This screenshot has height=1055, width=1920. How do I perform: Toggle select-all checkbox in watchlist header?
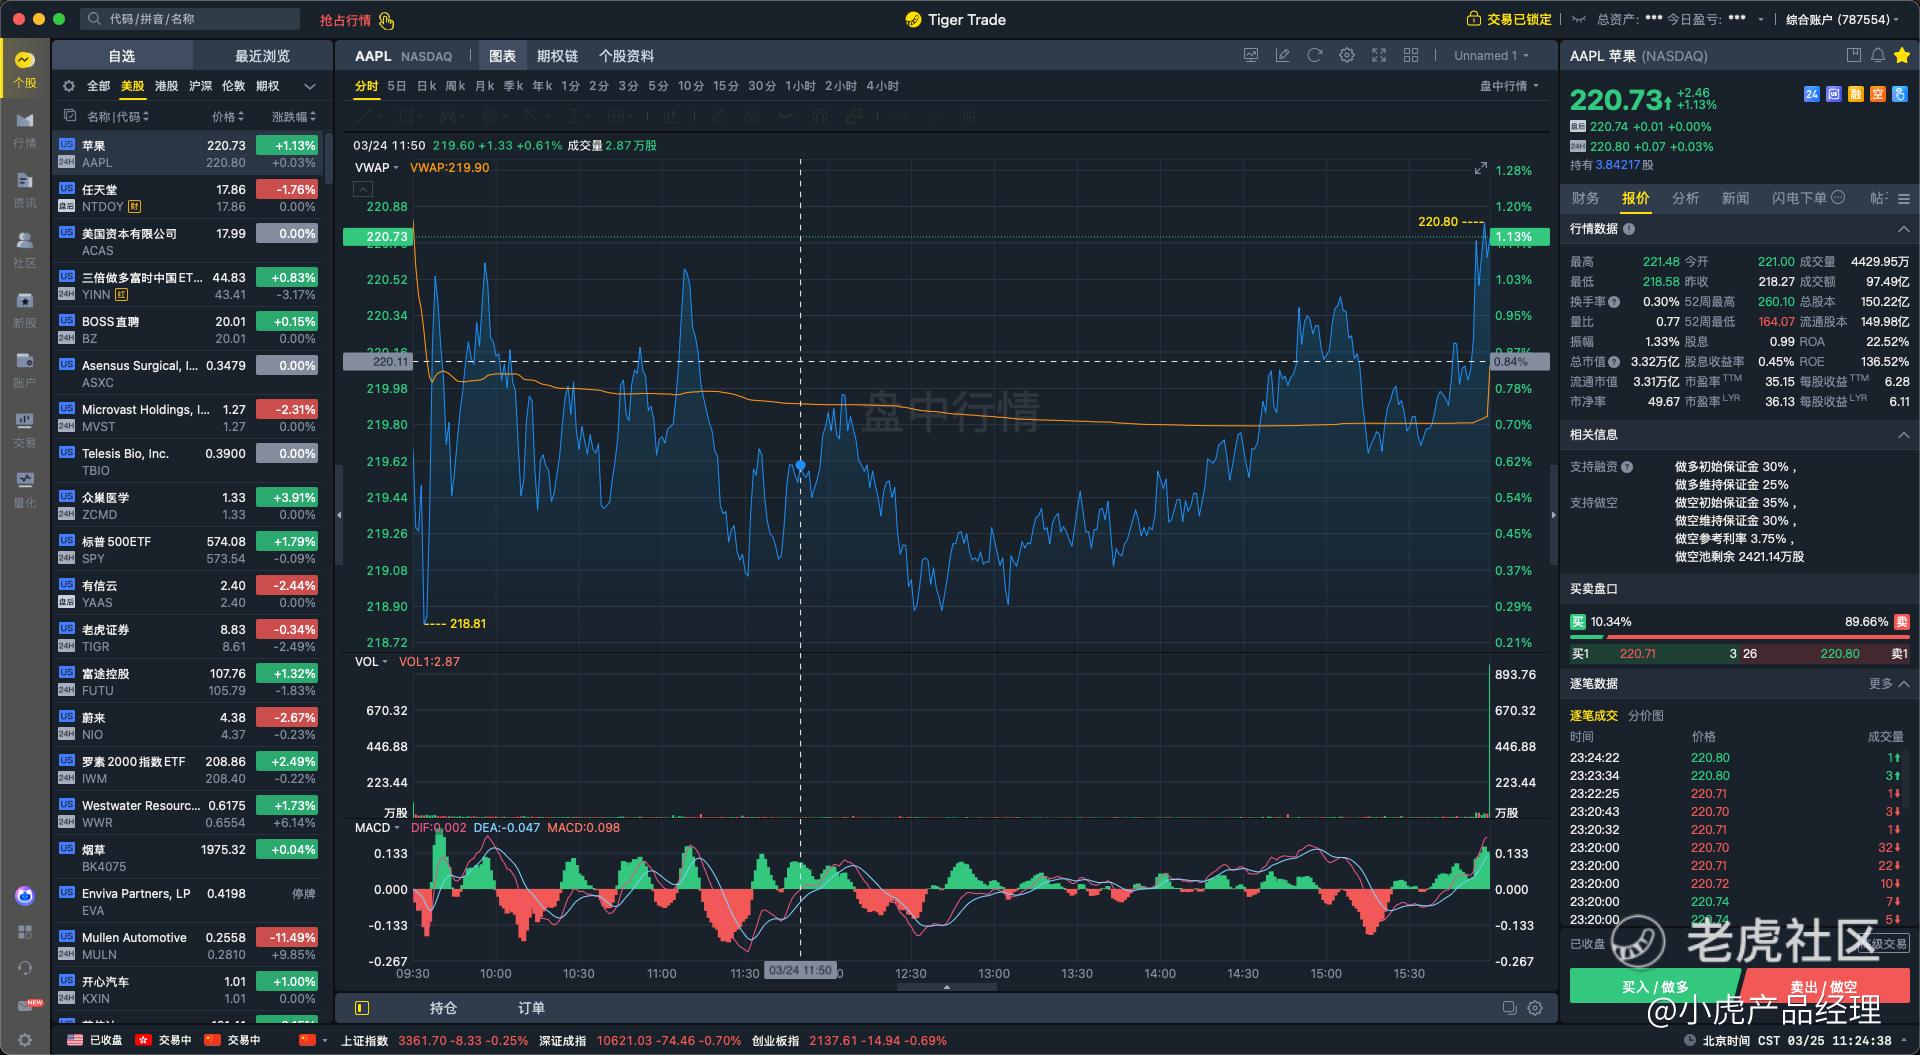(69, 116)
